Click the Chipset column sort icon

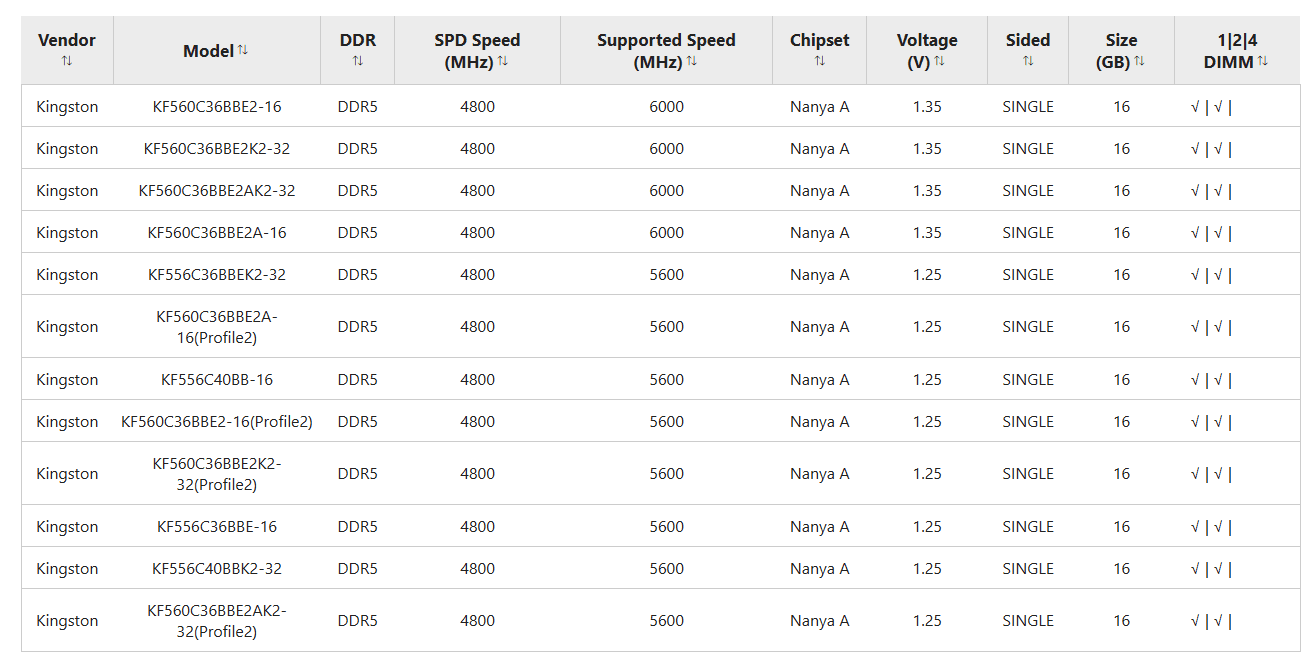[819, 61]
